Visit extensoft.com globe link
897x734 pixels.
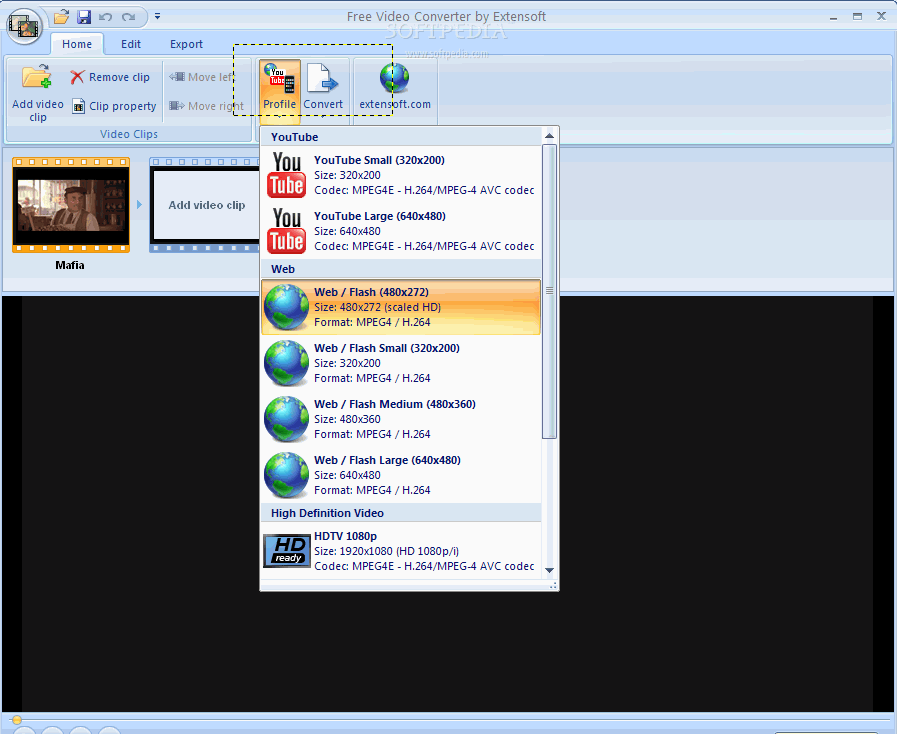pos(395,87)
